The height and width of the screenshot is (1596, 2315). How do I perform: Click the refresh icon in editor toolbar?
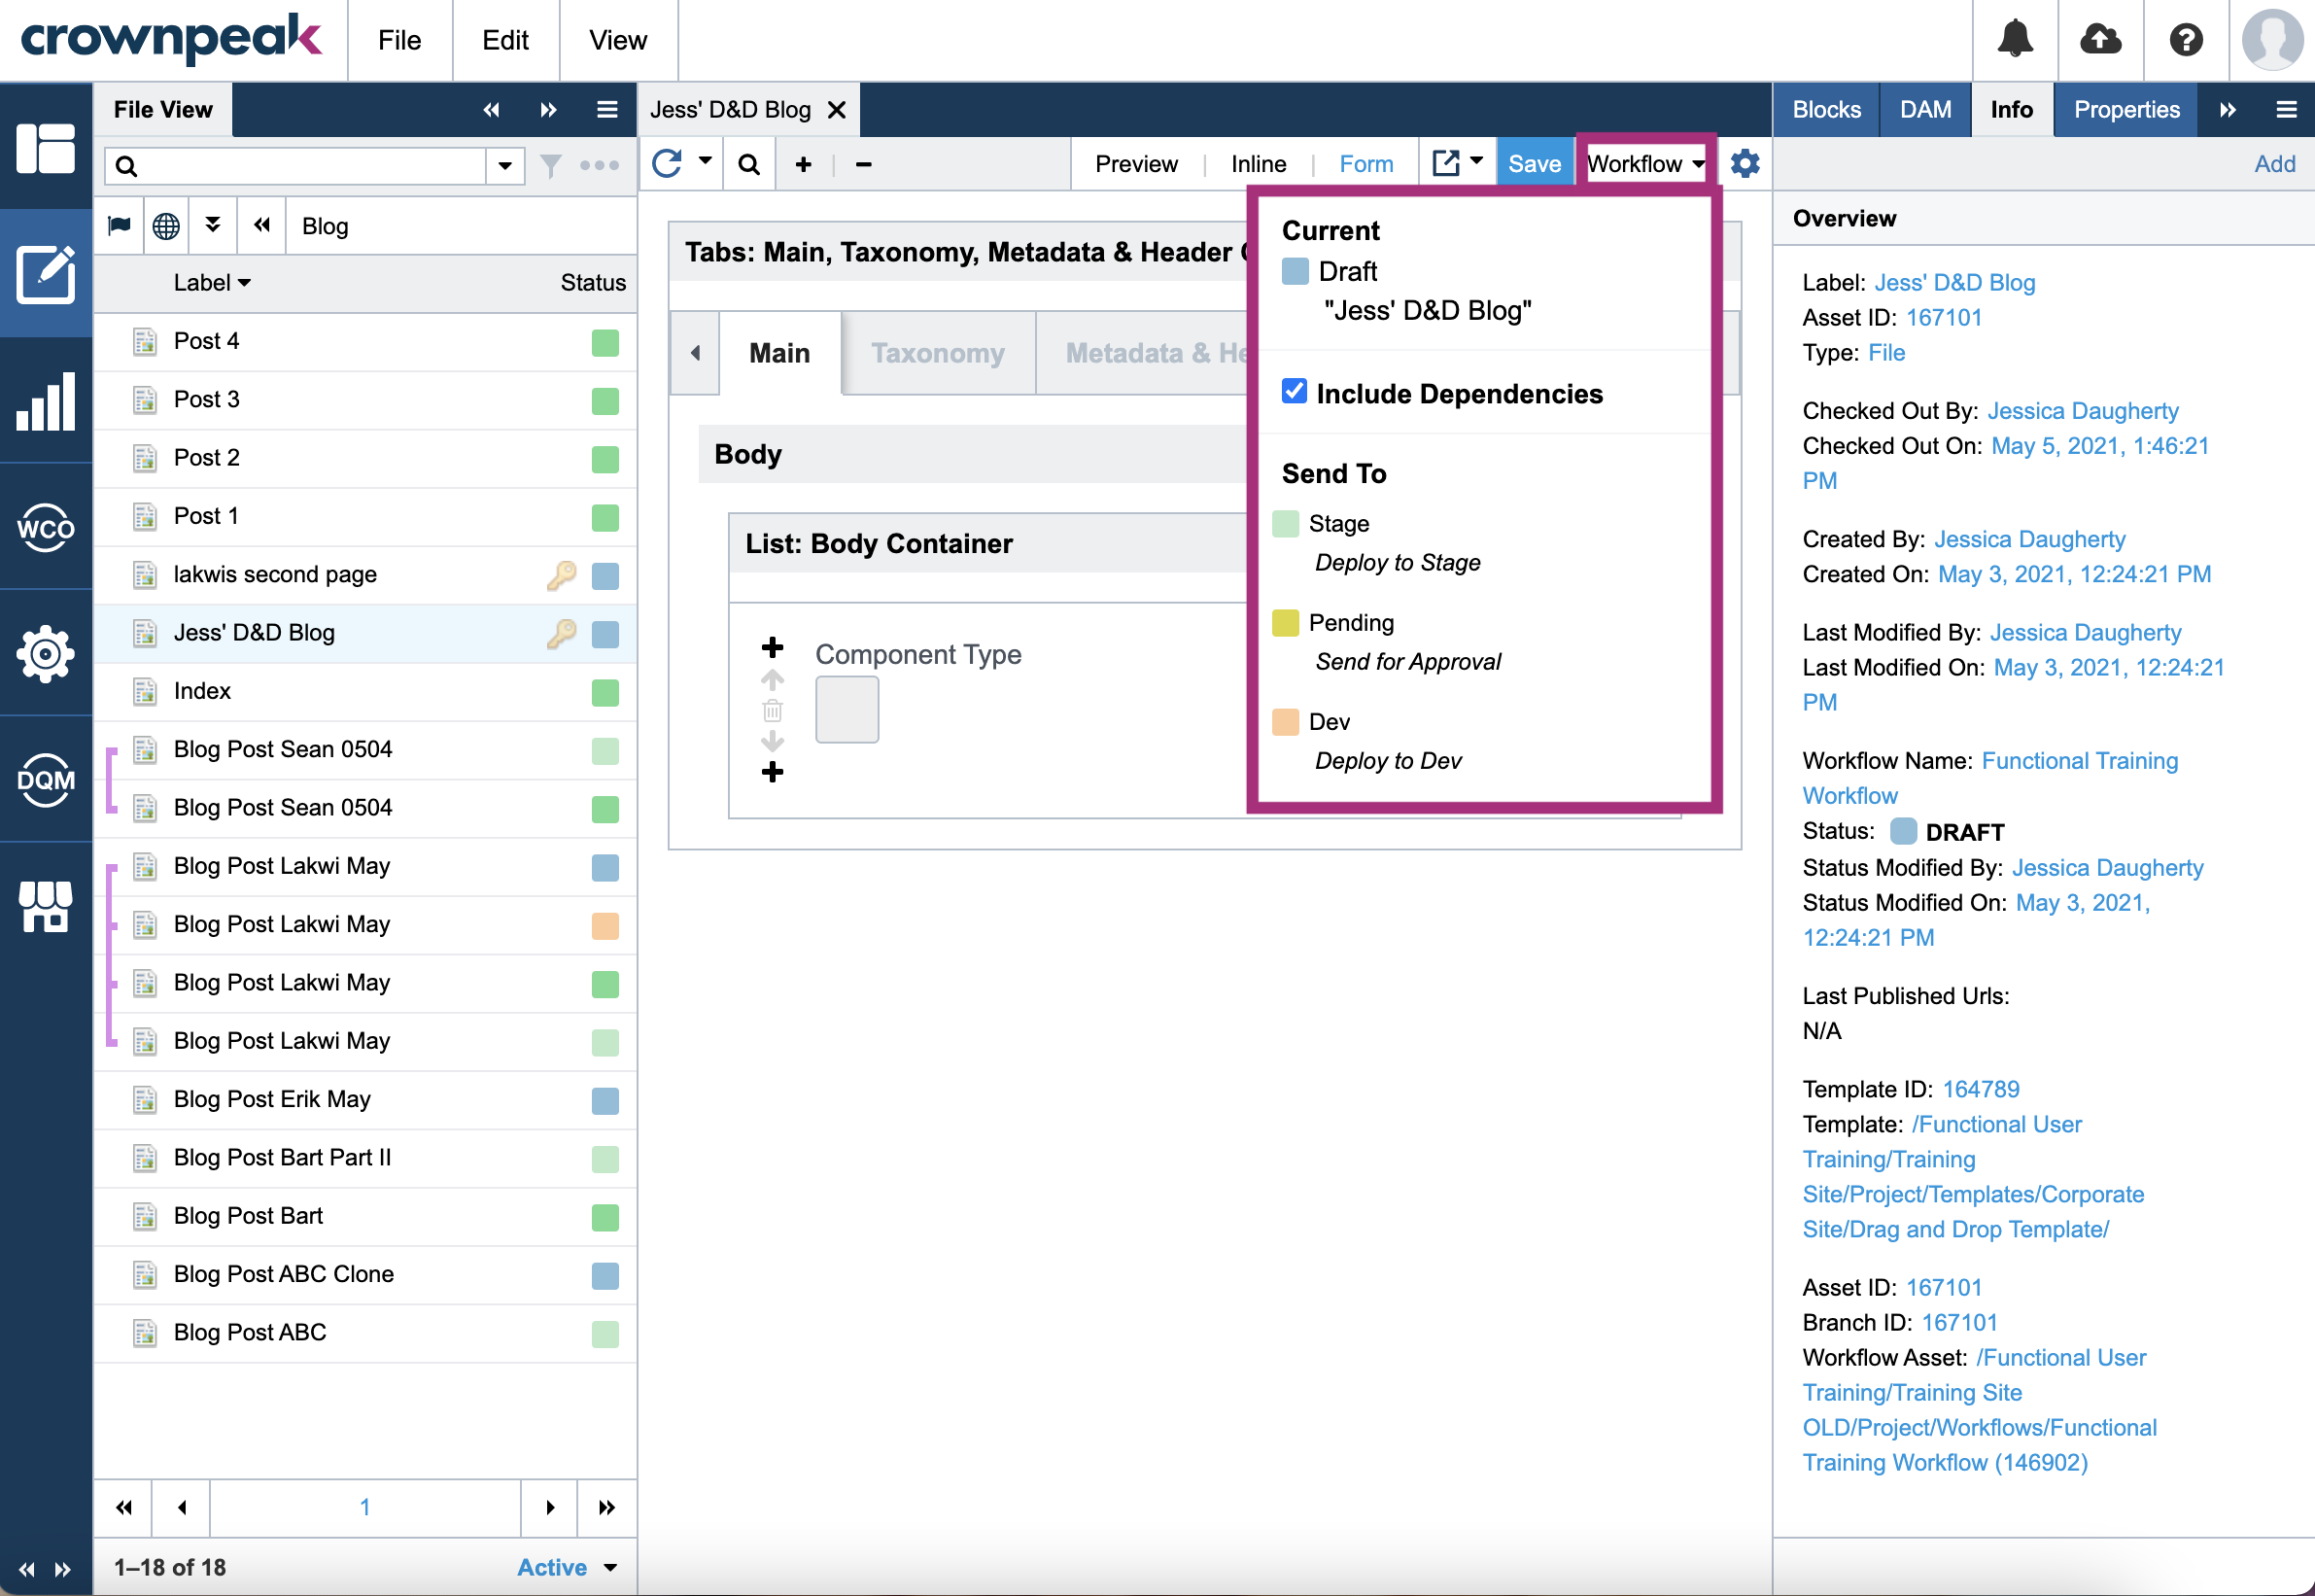coord(667,163)
